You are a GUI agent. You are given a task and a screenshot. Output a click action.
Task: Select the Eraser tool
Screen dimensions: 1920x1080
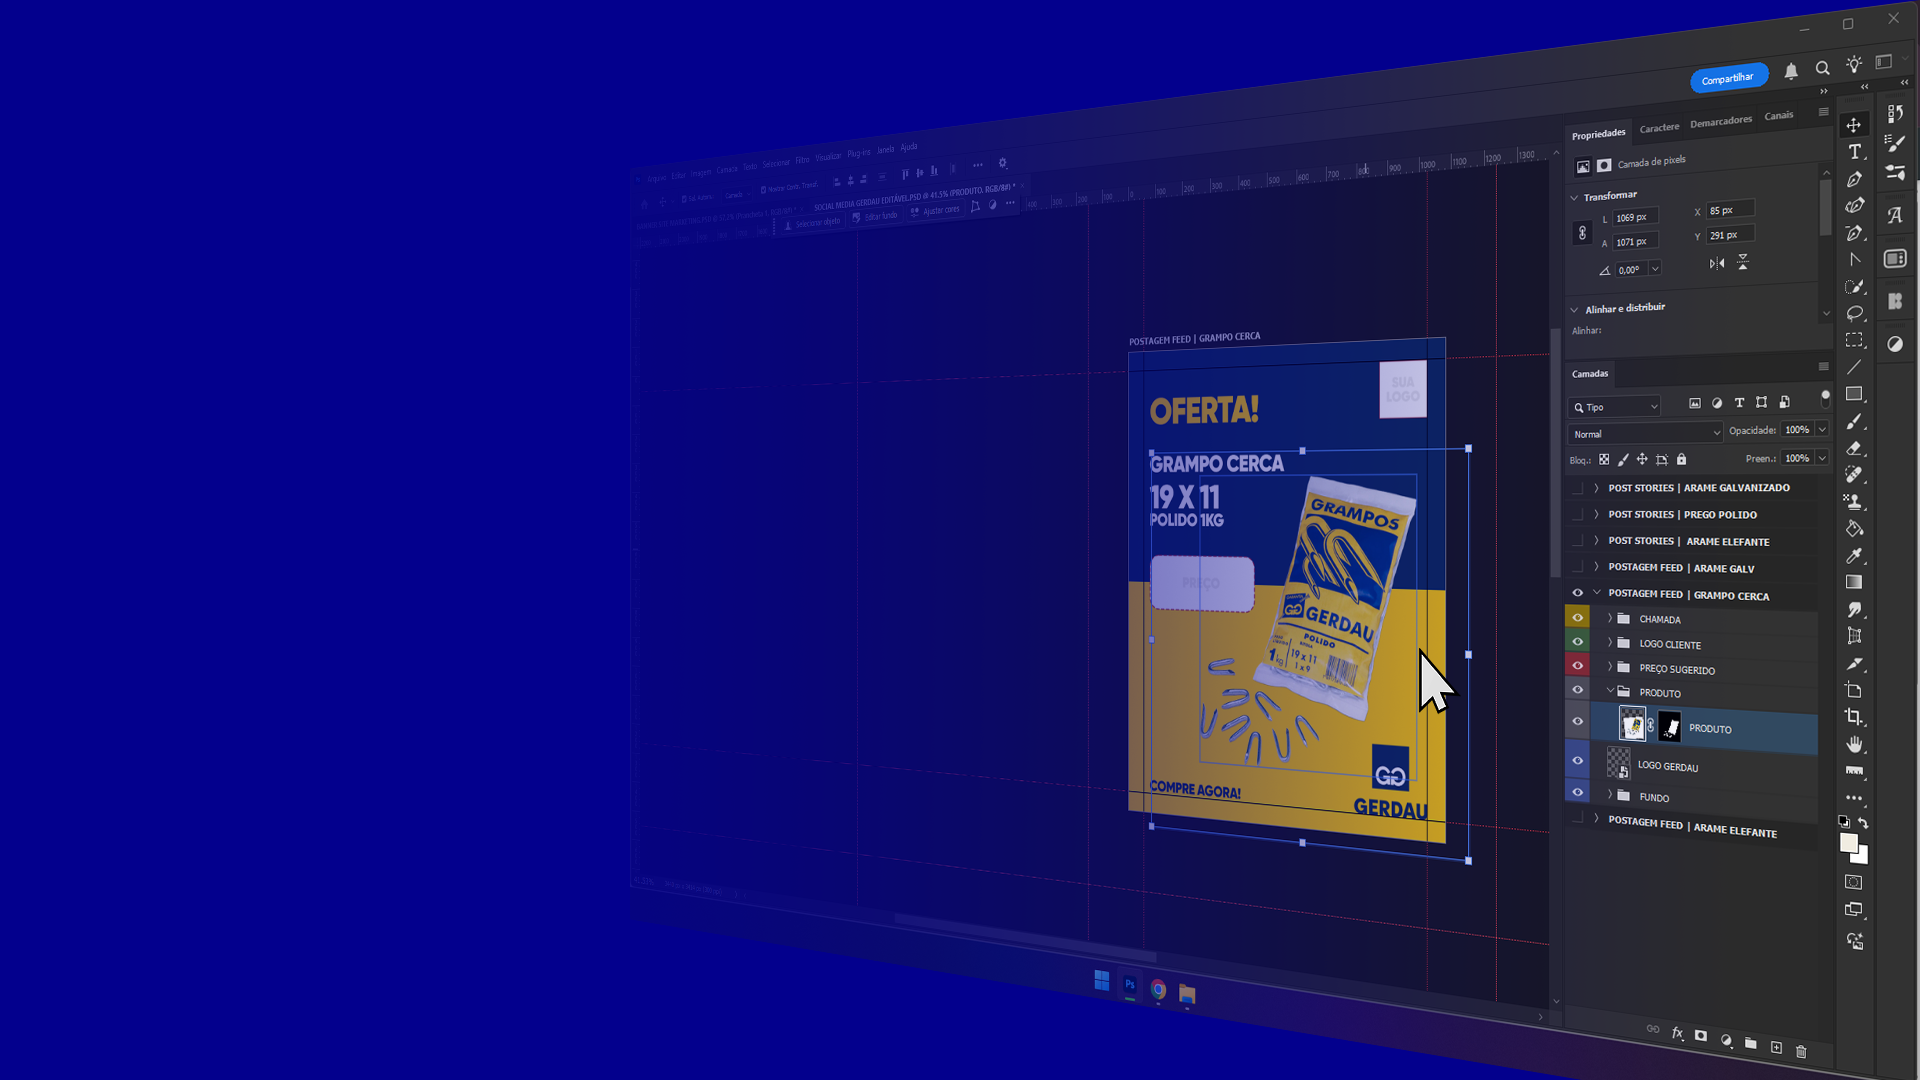(x=1854, y=448)
